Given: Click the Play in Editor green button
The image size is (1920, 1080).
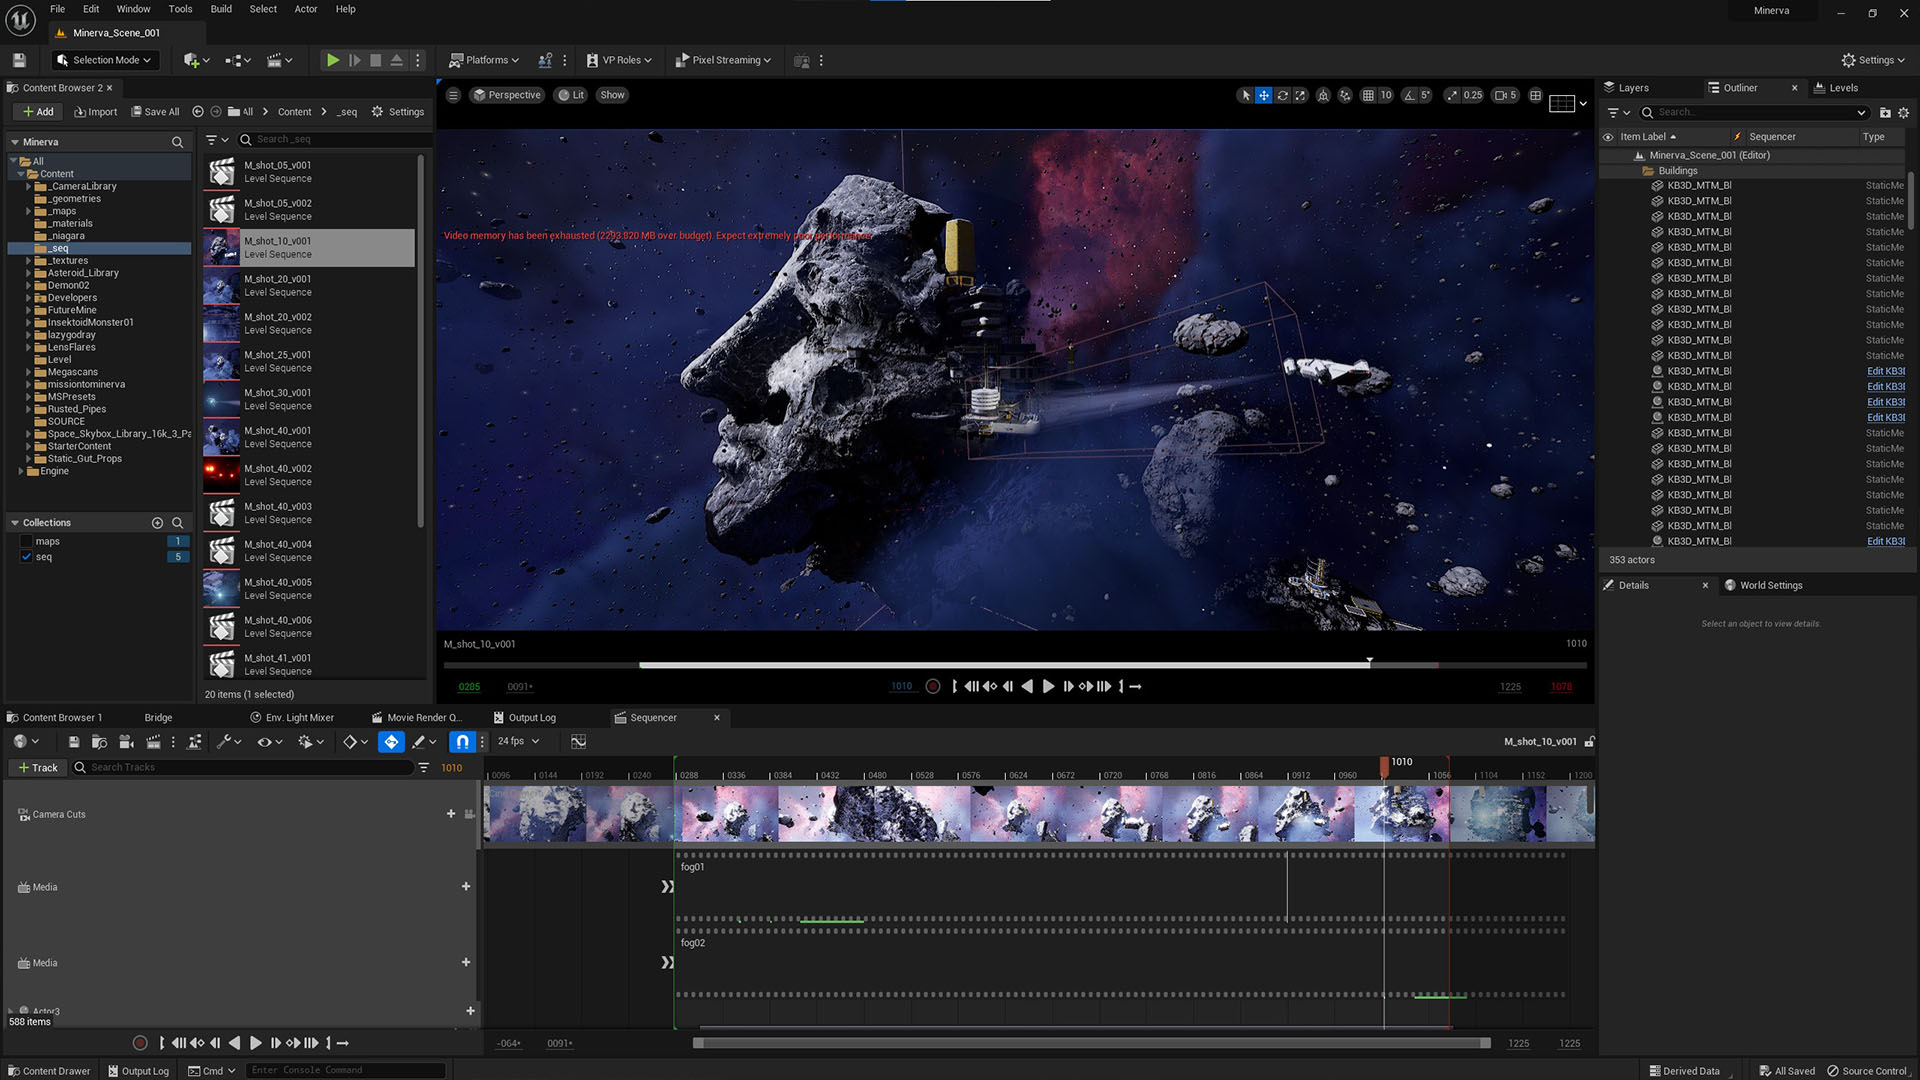Looking at the screenshot, I should [332, 60].
